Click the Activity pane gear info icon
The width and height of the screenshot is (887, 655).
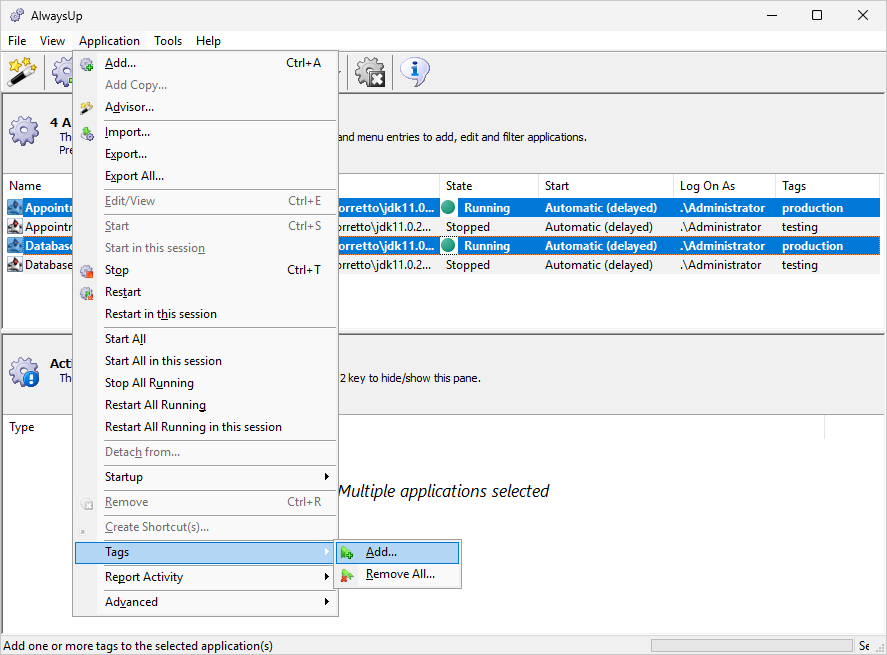click(x=24, y=372)
